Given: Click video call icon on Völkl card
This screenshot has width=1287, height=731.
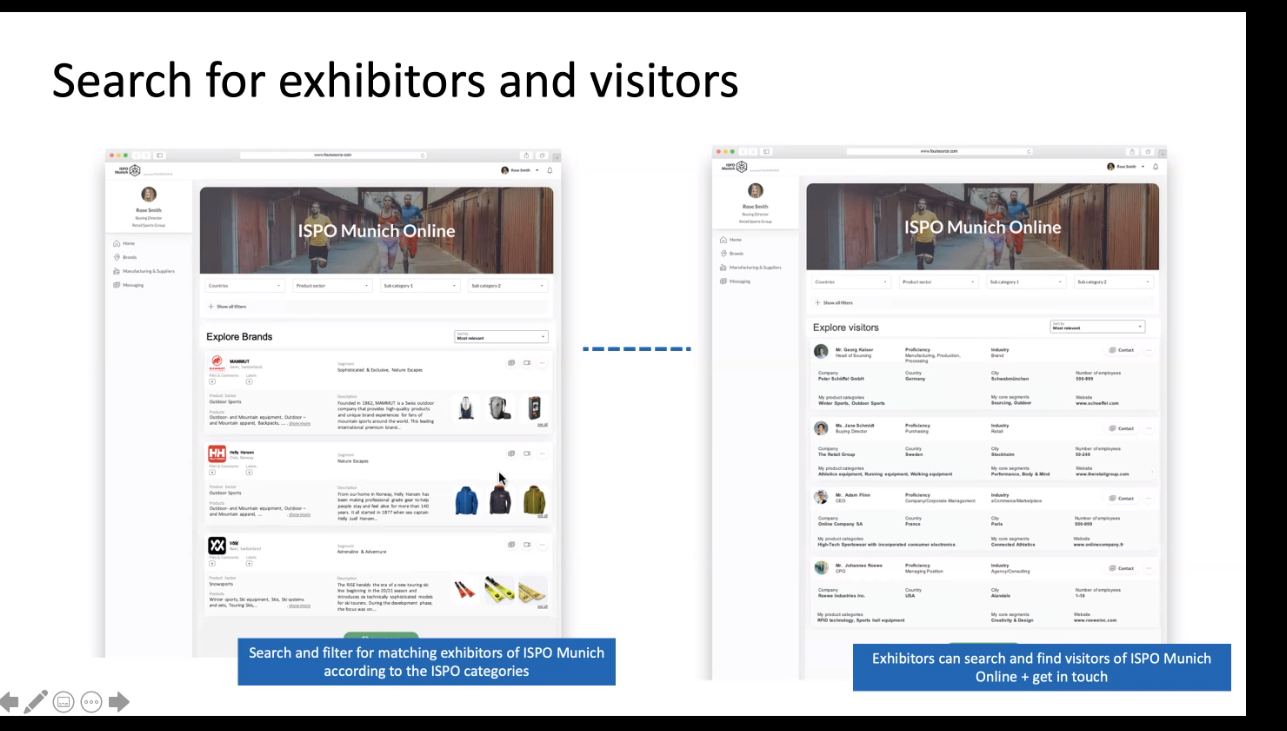Looking at the screenshot, I should (527, 545).
